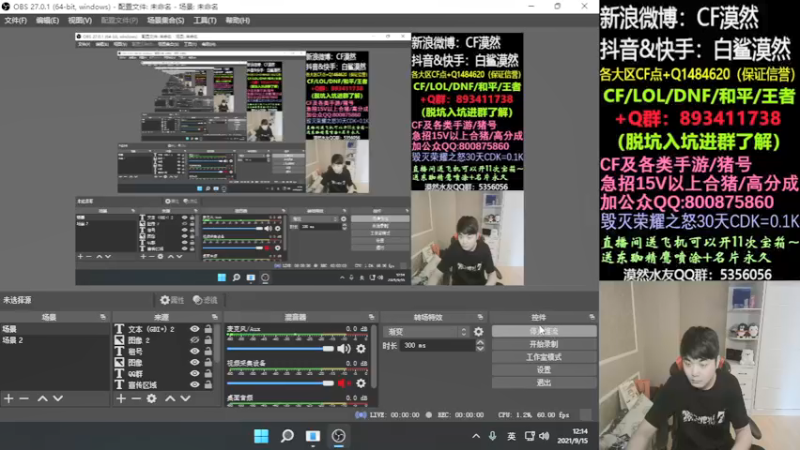Pop out the 转场特效 dock
Image resolution: width=800 pixels, height=450 pixels.
[x=480, y=317]
